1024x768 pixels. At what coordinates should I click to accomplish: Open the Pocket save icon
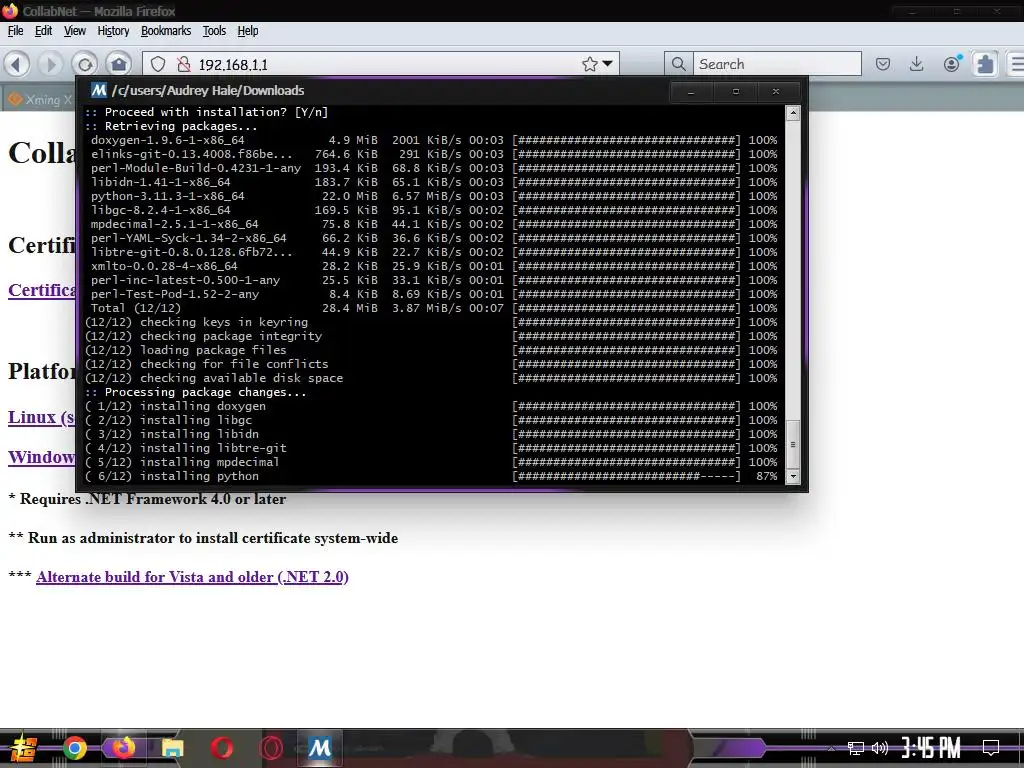click(x=883, y=64)
